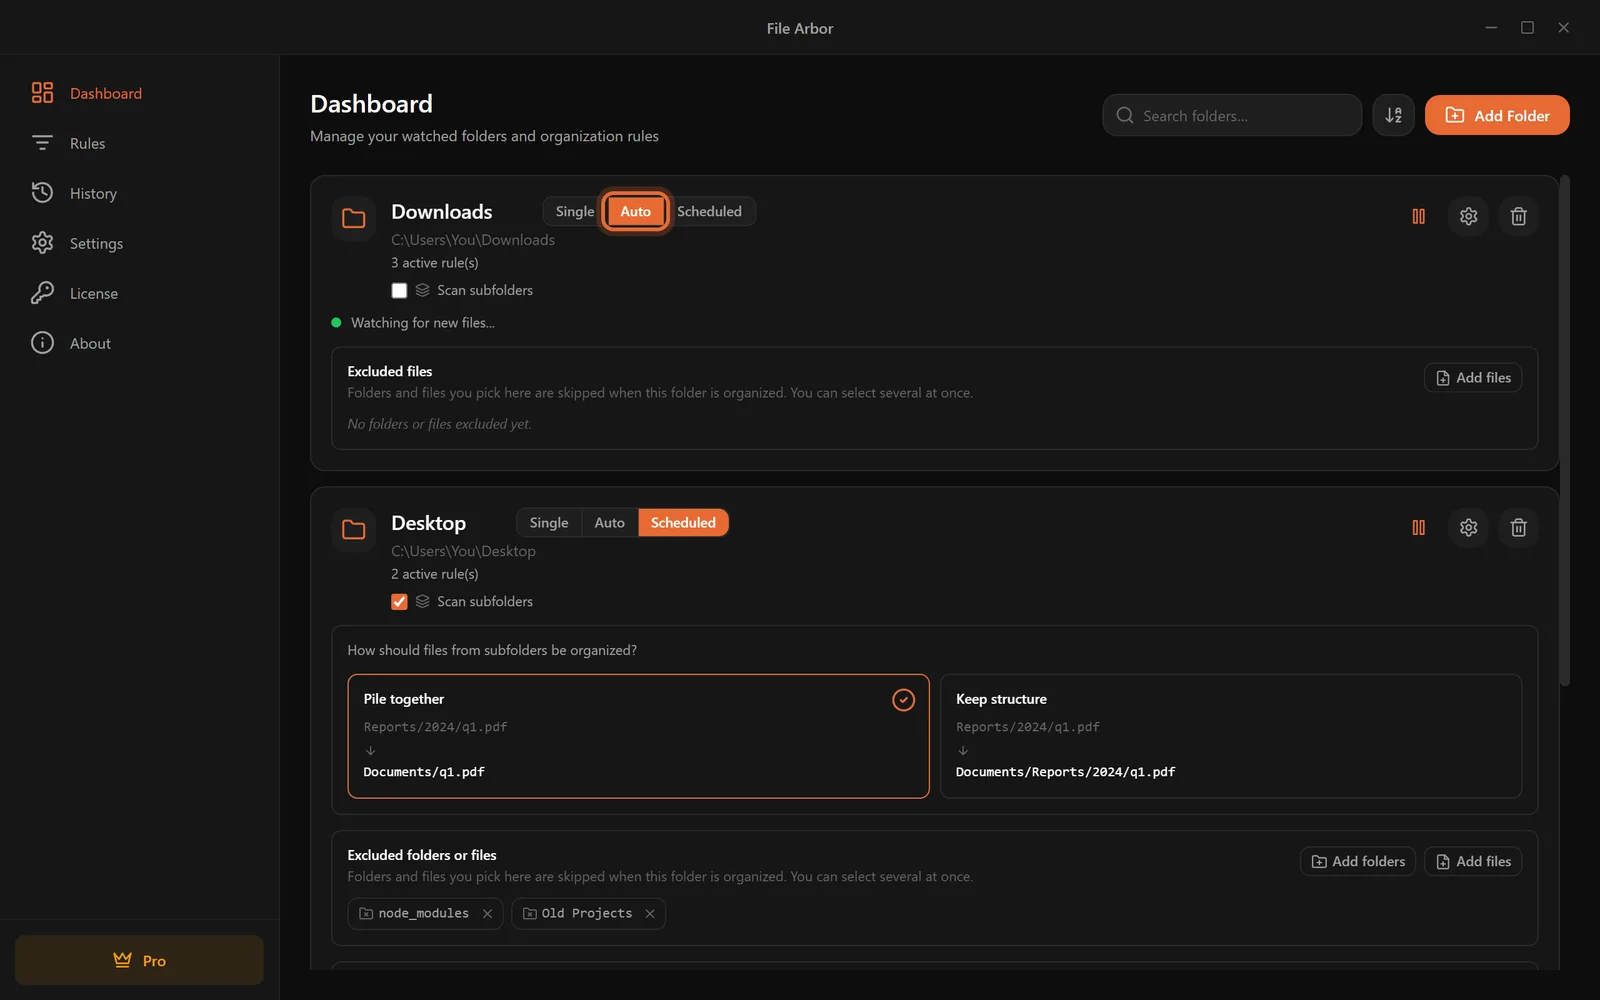
Task: Open the About page
Action: point(139,343)
